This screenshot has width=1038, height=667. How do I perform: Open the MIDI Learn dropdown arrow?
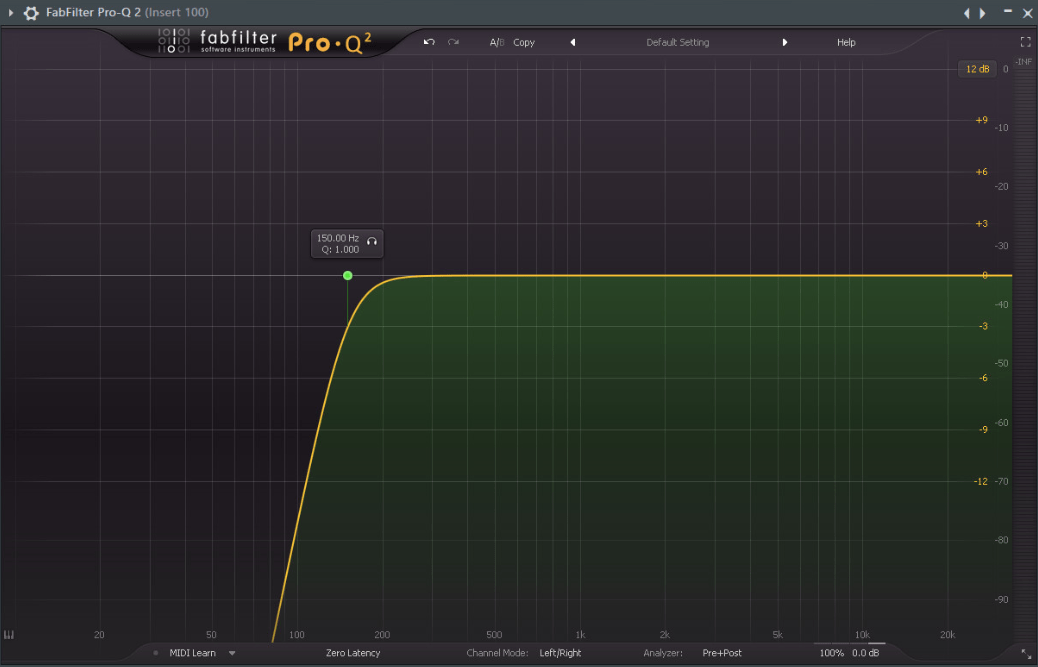tap(232, 653)
